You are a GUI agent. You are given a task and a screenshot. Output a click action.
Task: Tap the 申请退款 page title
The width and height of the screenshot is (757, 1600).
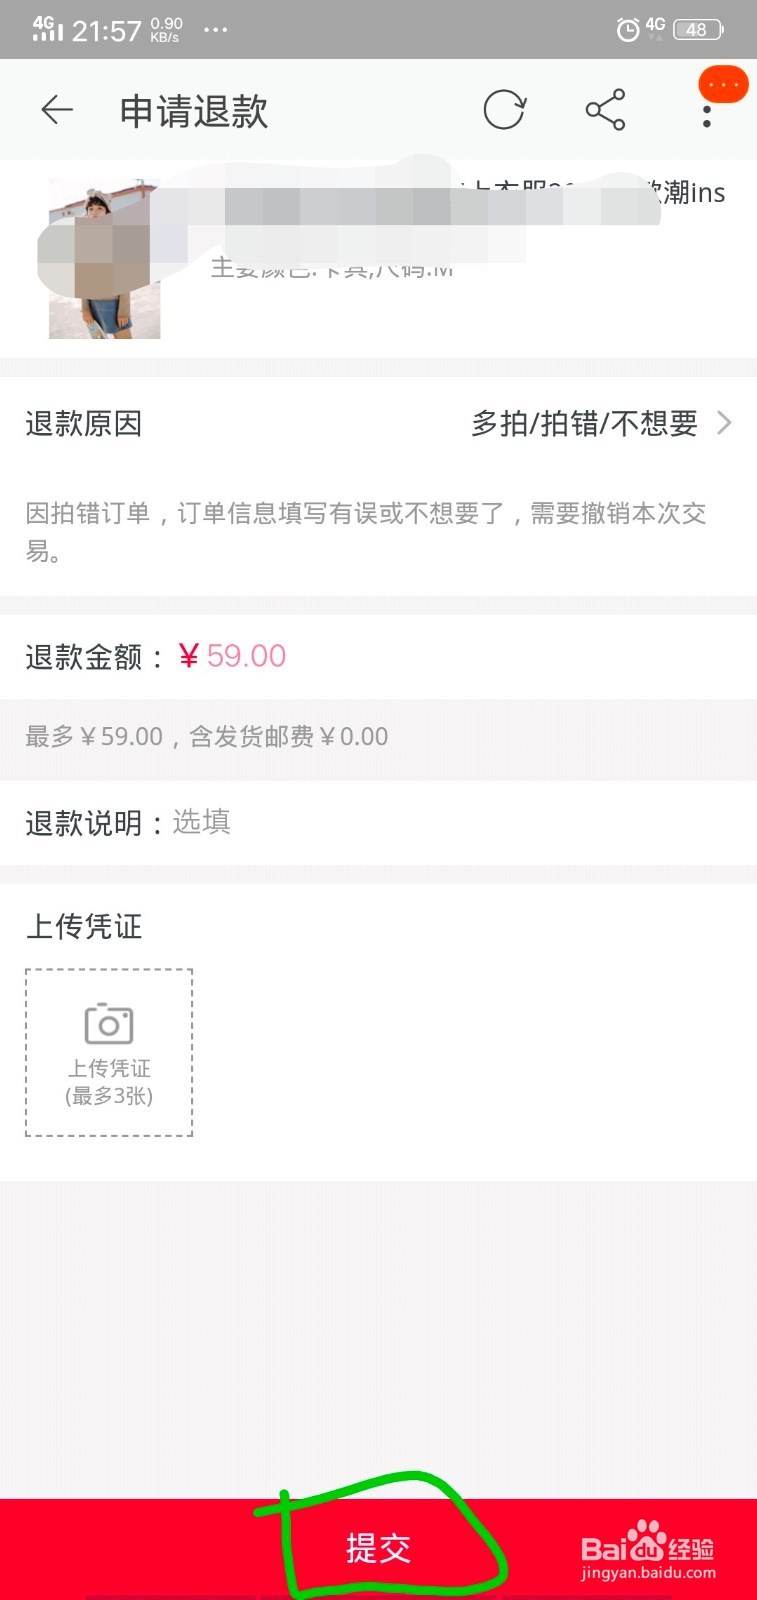pos(194,111)
